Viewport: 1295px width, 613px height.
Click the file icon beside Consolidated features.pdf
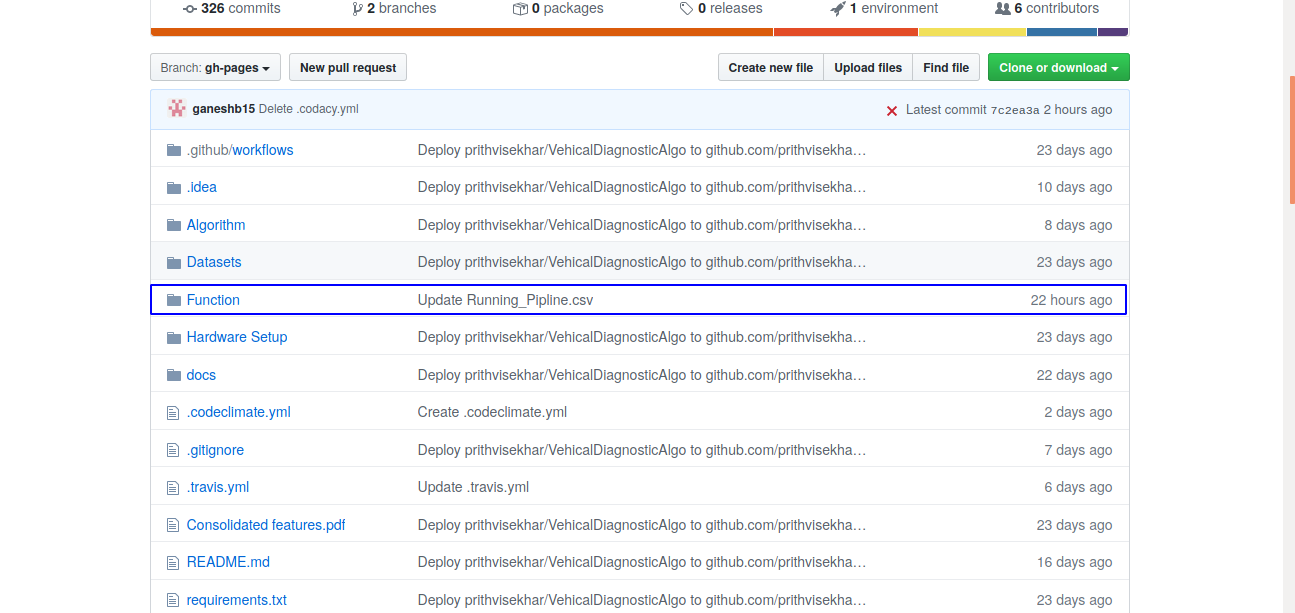pyautogui.click(x=173, y=525)
